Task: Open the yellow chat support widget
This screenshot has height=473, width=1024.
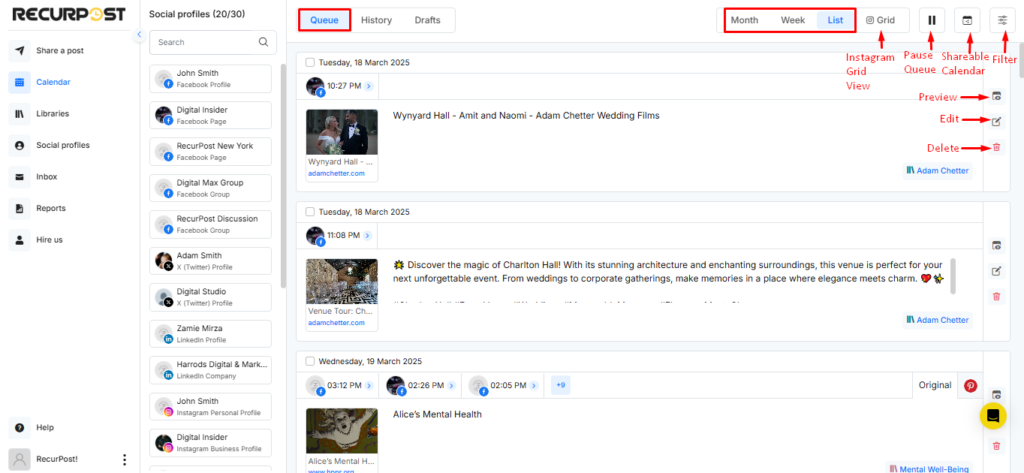Action: tap(993, 416)
